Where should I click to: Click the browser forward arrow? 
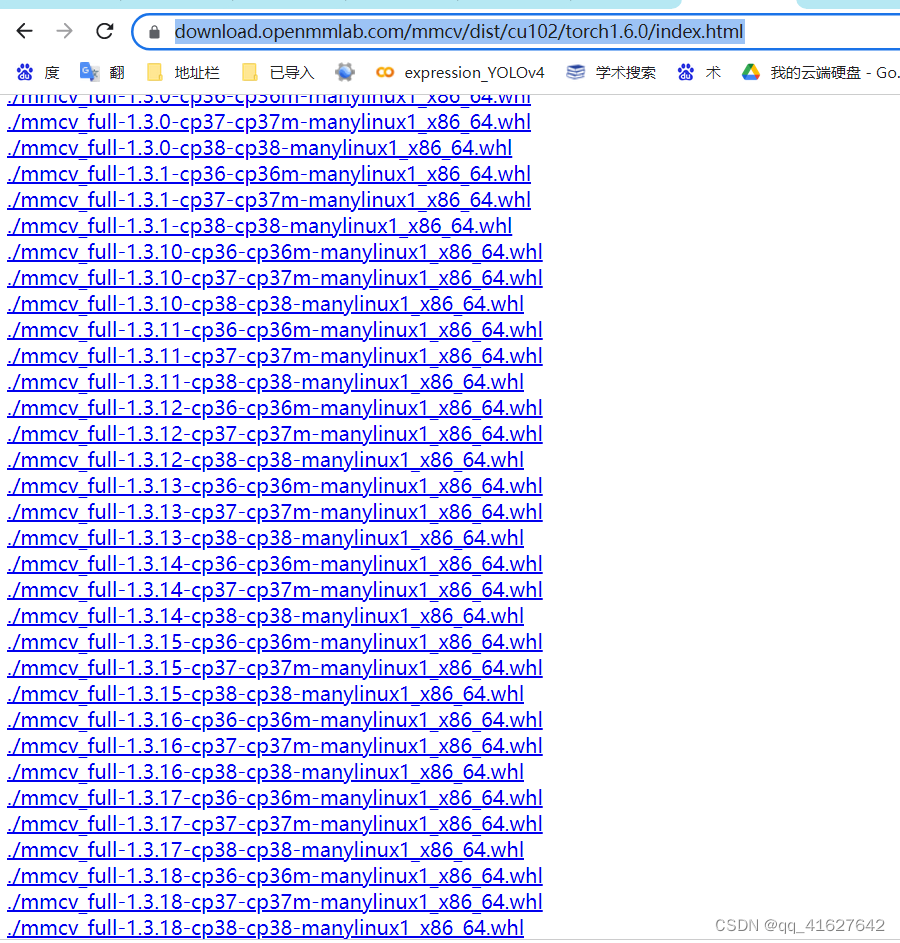click(64, 31)
